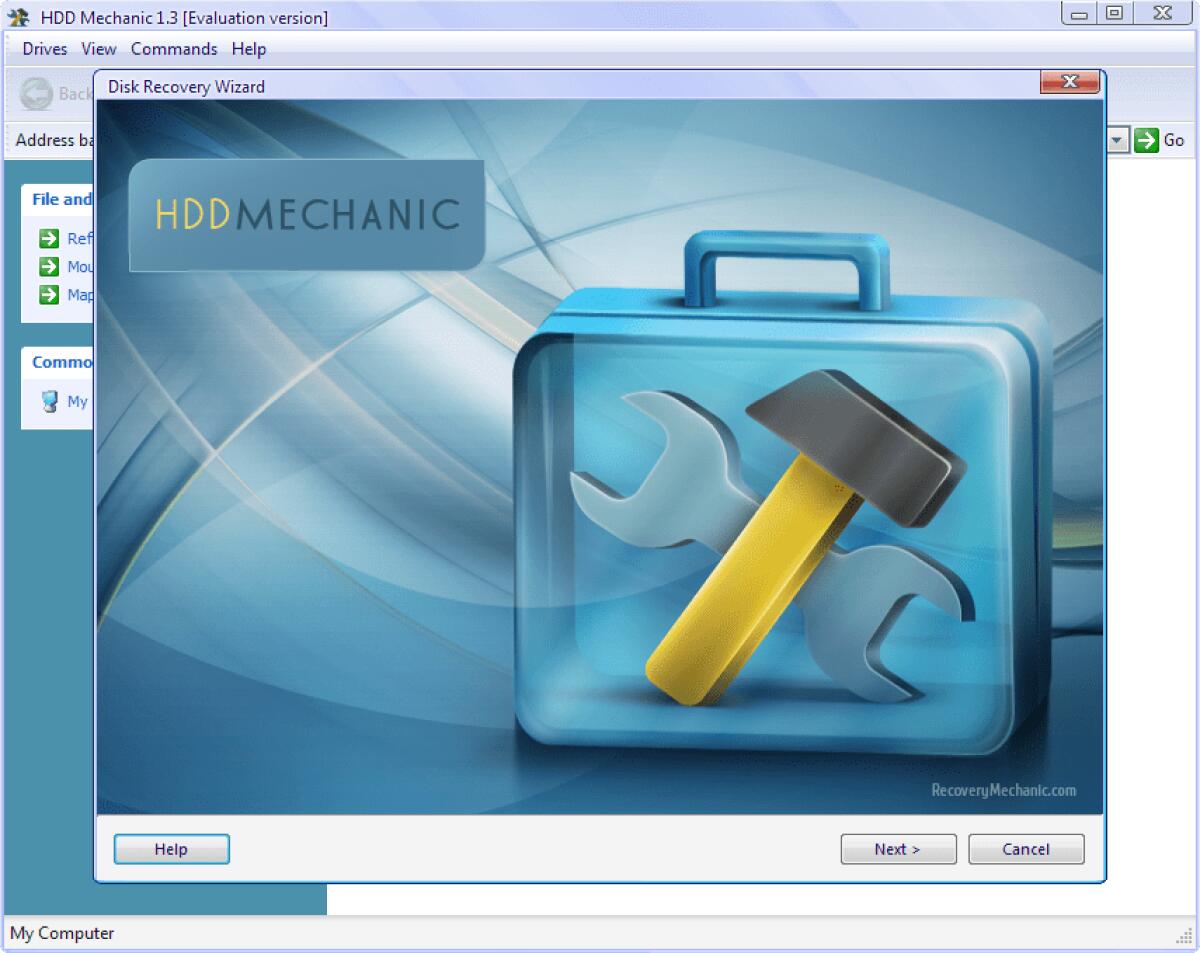1200x953 pixels.
Task: Open the address bar dropdown arrow
Action: [x=1116, y=140]
